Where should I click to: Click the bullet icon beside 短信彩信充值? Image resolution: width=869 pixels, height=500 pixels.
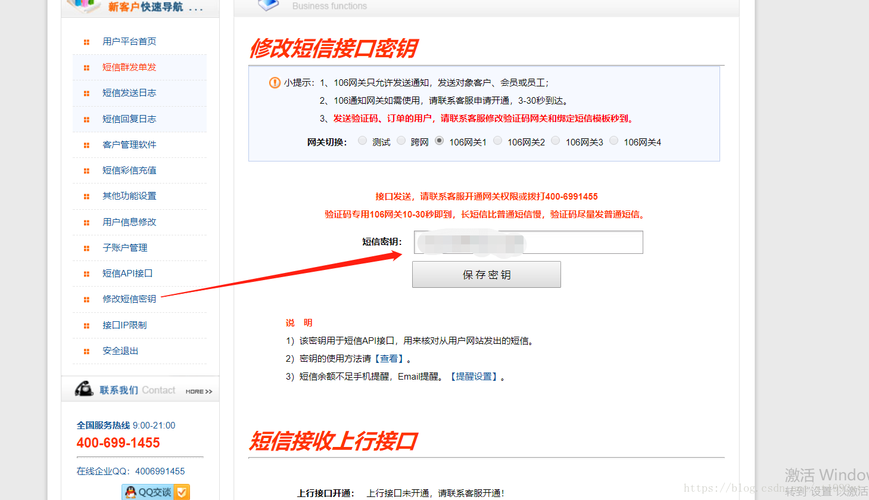tap(86, 171)
